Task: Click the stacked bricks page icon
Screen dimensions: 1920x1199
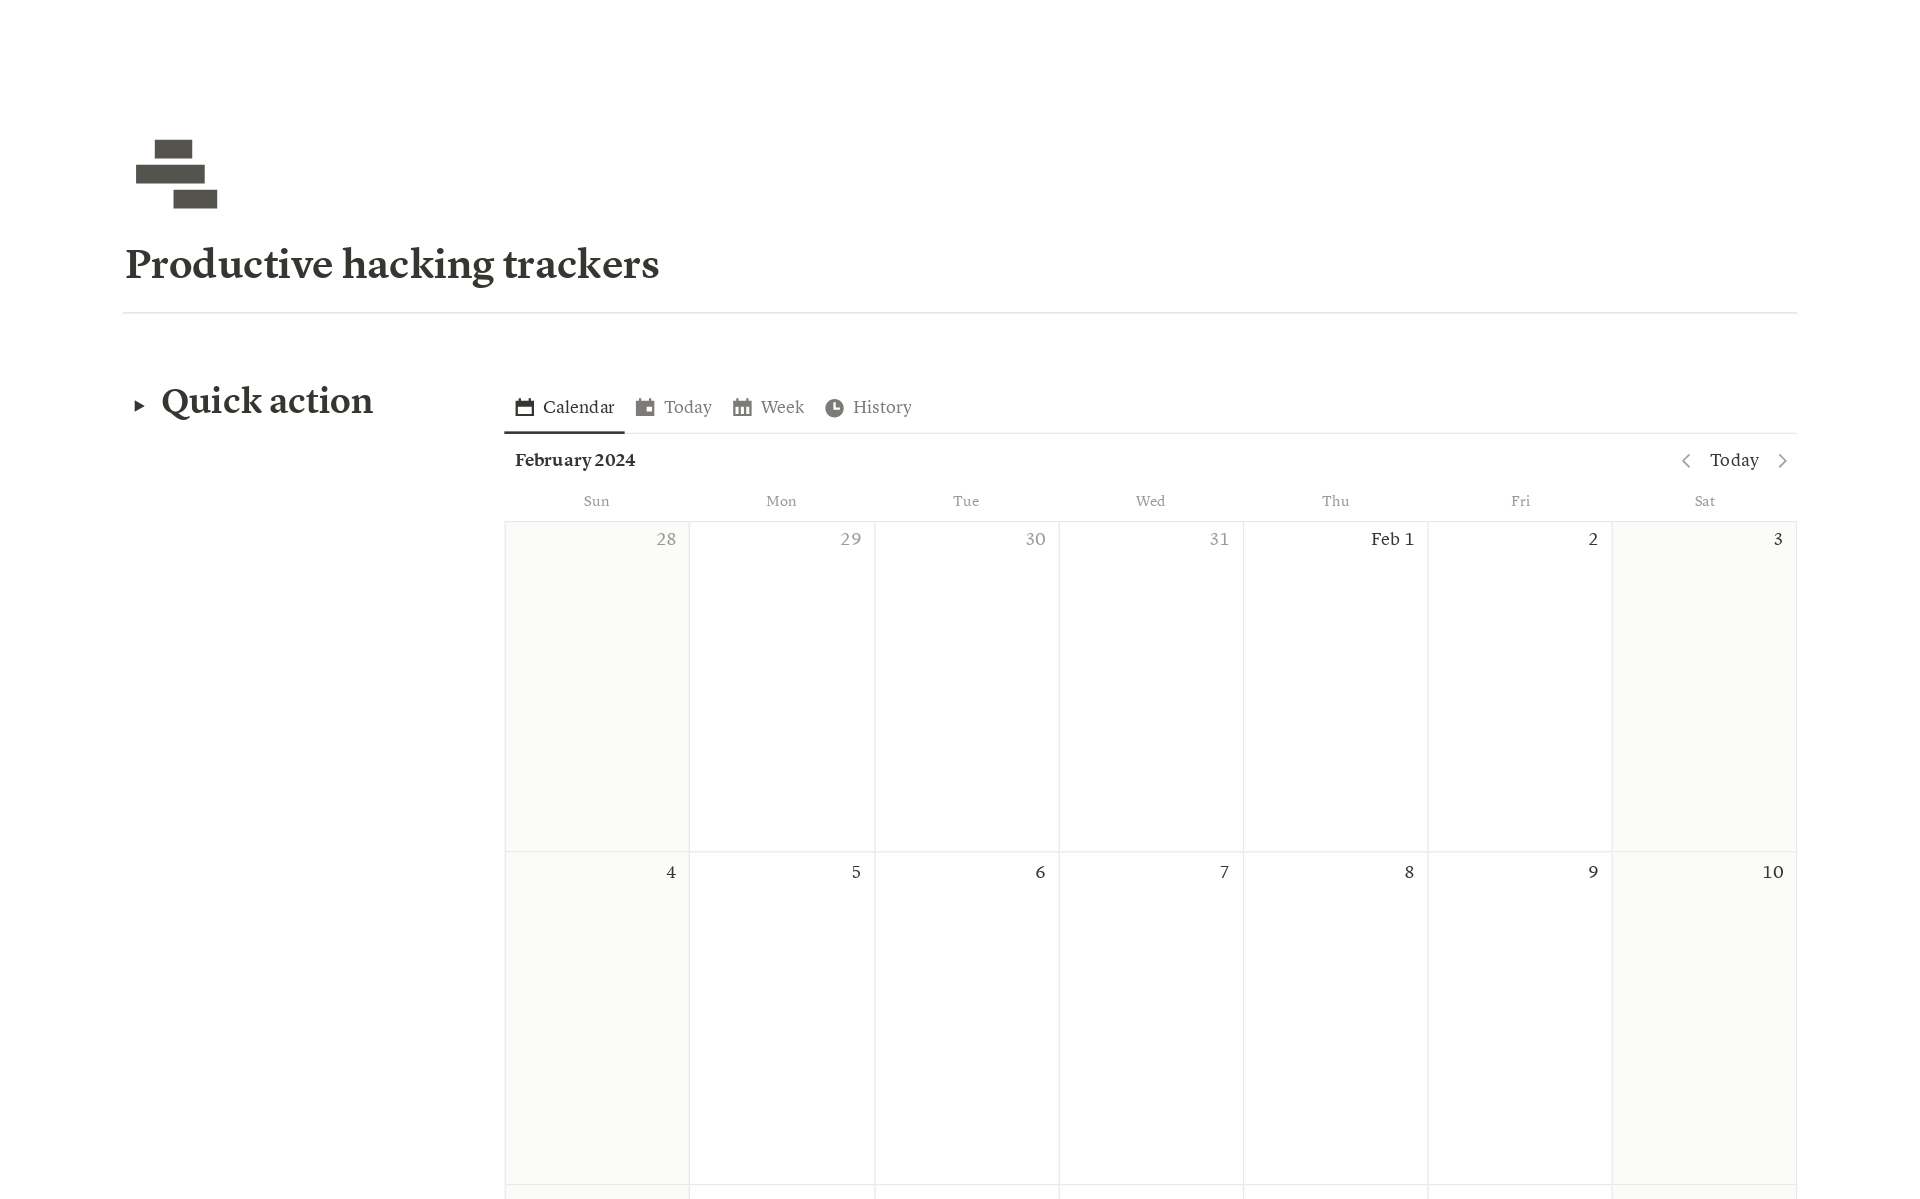Action: (176, 174)
